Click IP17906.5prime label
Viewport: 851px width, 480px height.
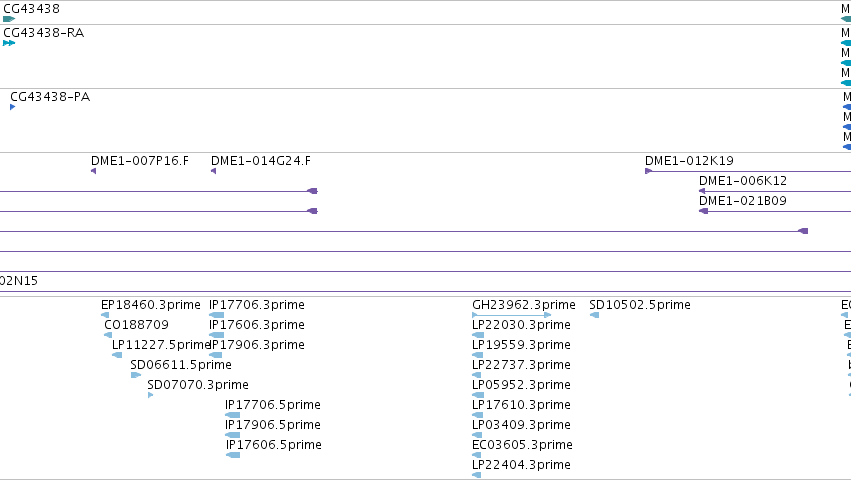click(x=273, y=425)
